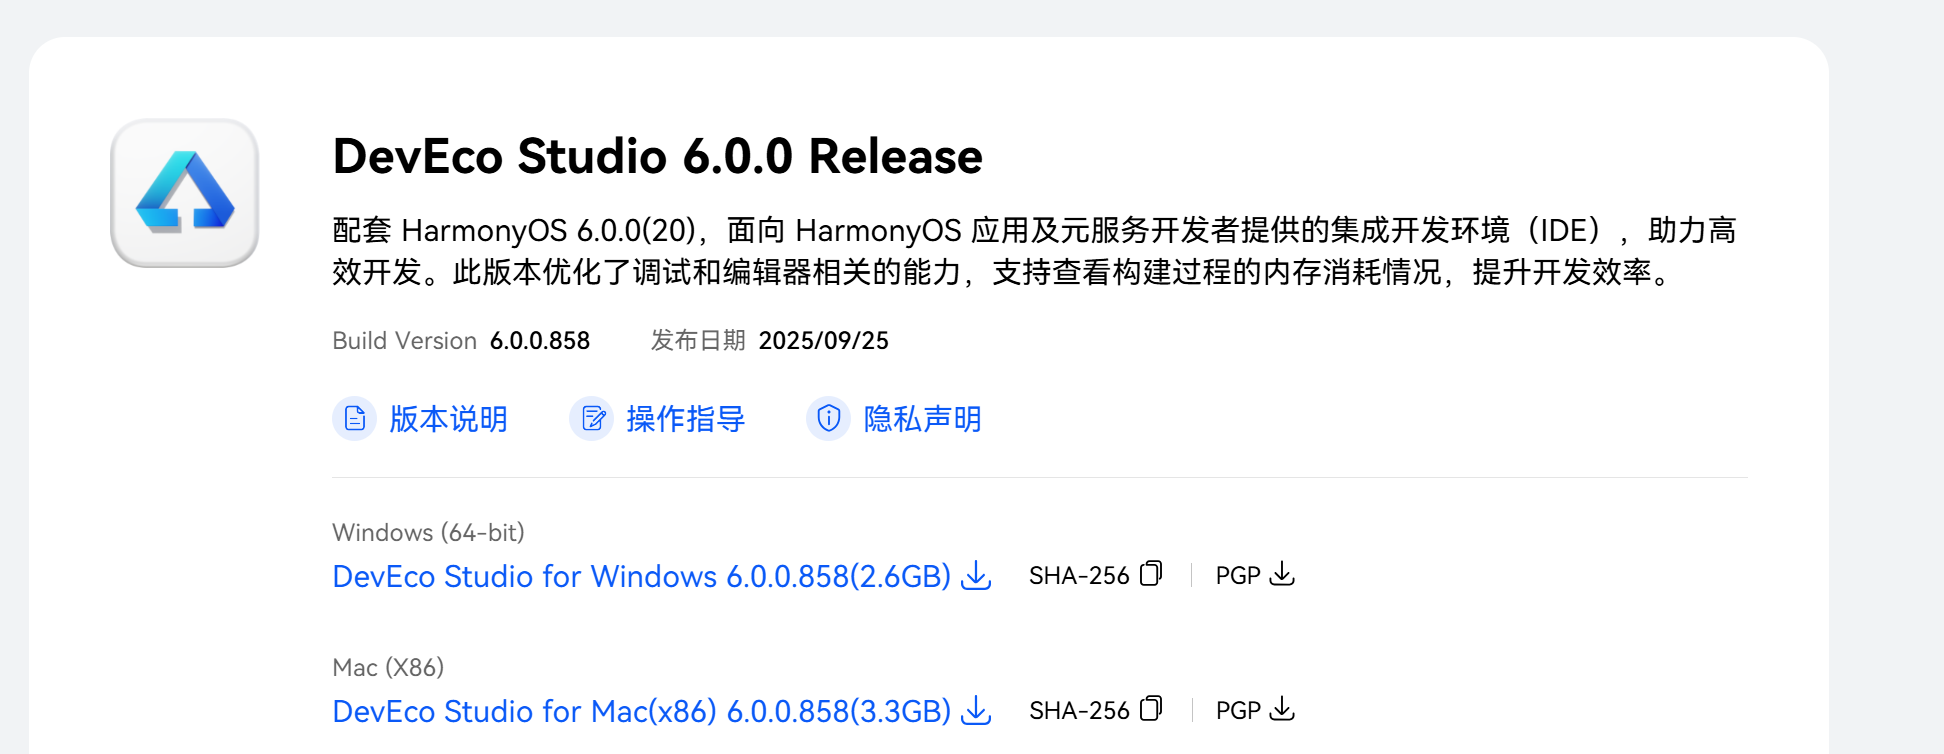Open the 版本说明 release notes link
The height and width of the screenshot is (754, 1944).
[x=448, y=419]
